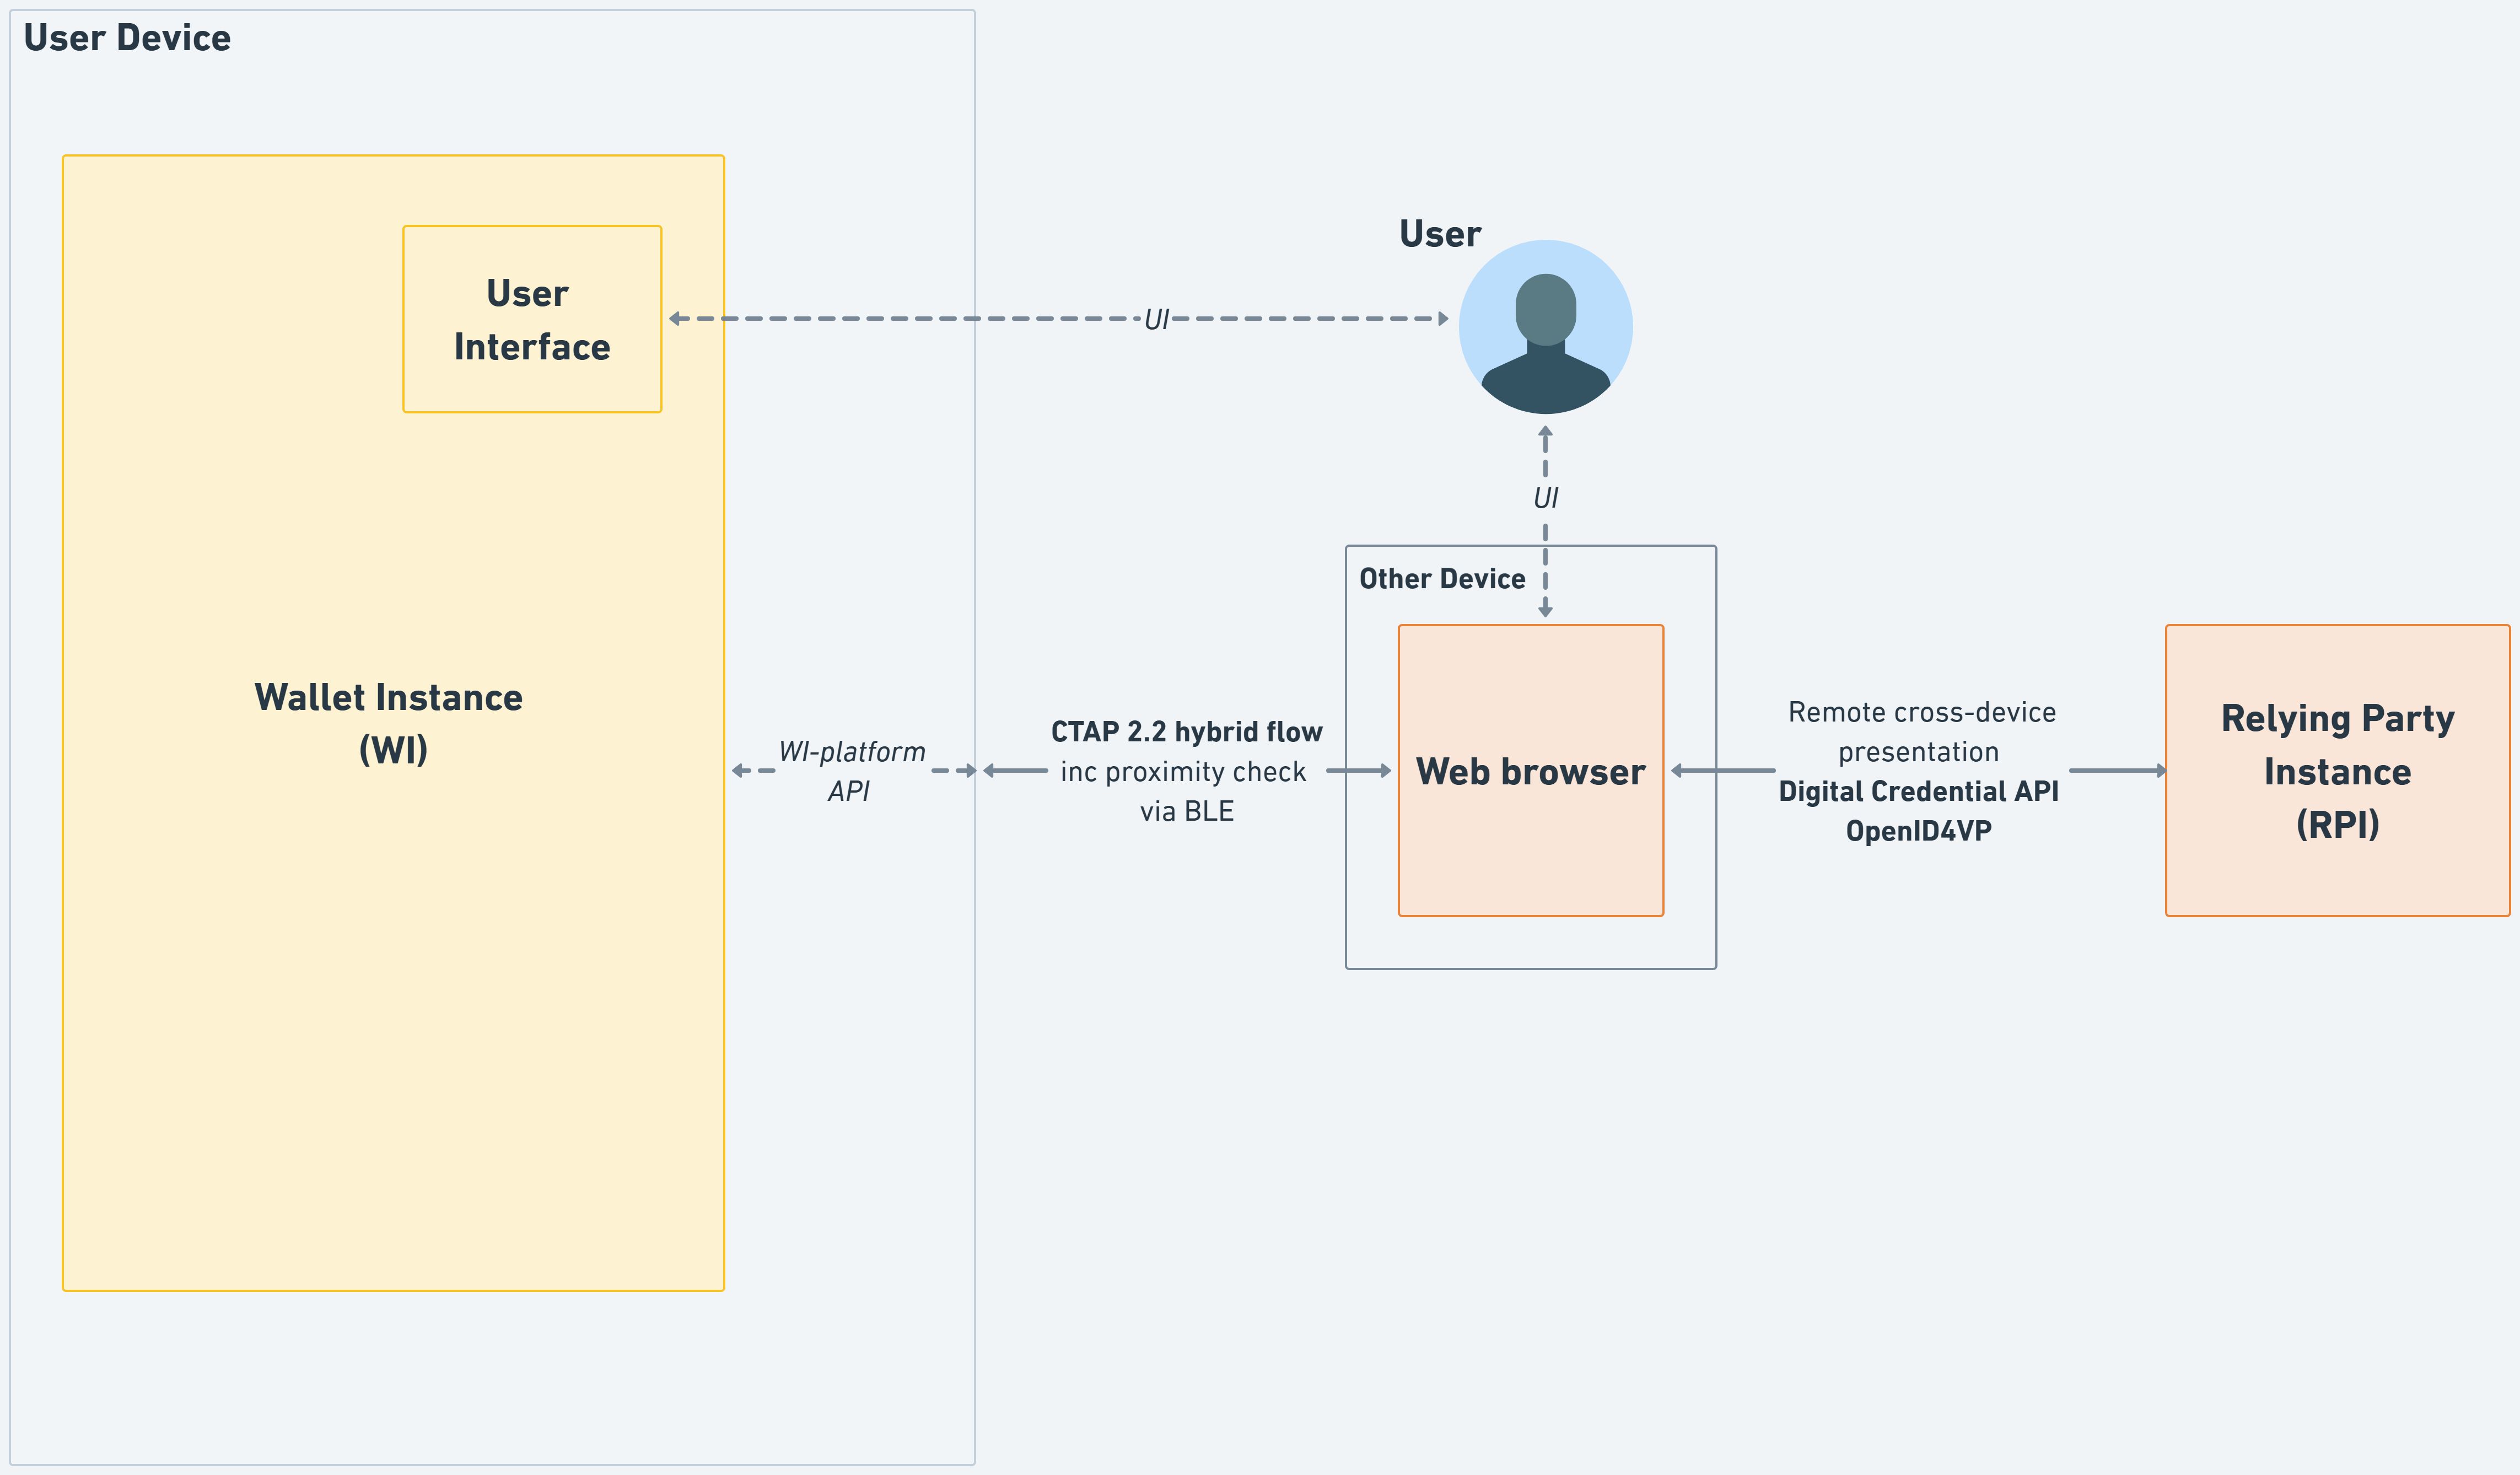This screenshot has height=1475, width=2520.
Task: Click arrowhead pointing at User Interface box
Action: click(675, 319)
